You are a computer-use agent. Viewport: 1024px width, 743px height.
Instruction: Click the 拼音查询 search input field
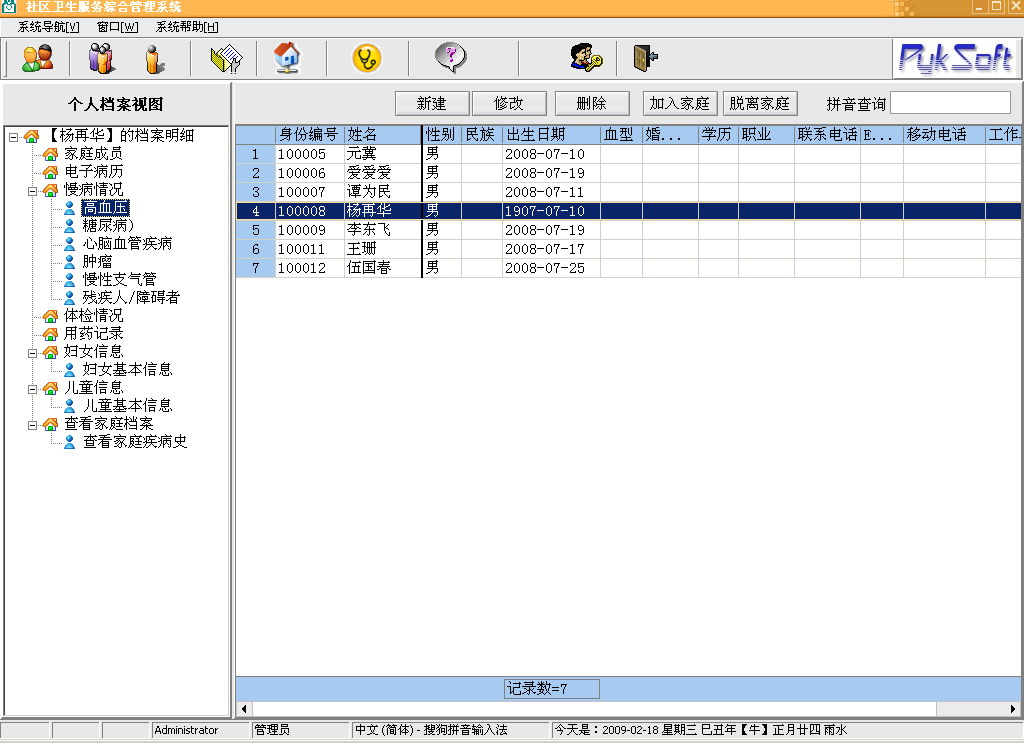pyautogui.click(x=950, y=103)
